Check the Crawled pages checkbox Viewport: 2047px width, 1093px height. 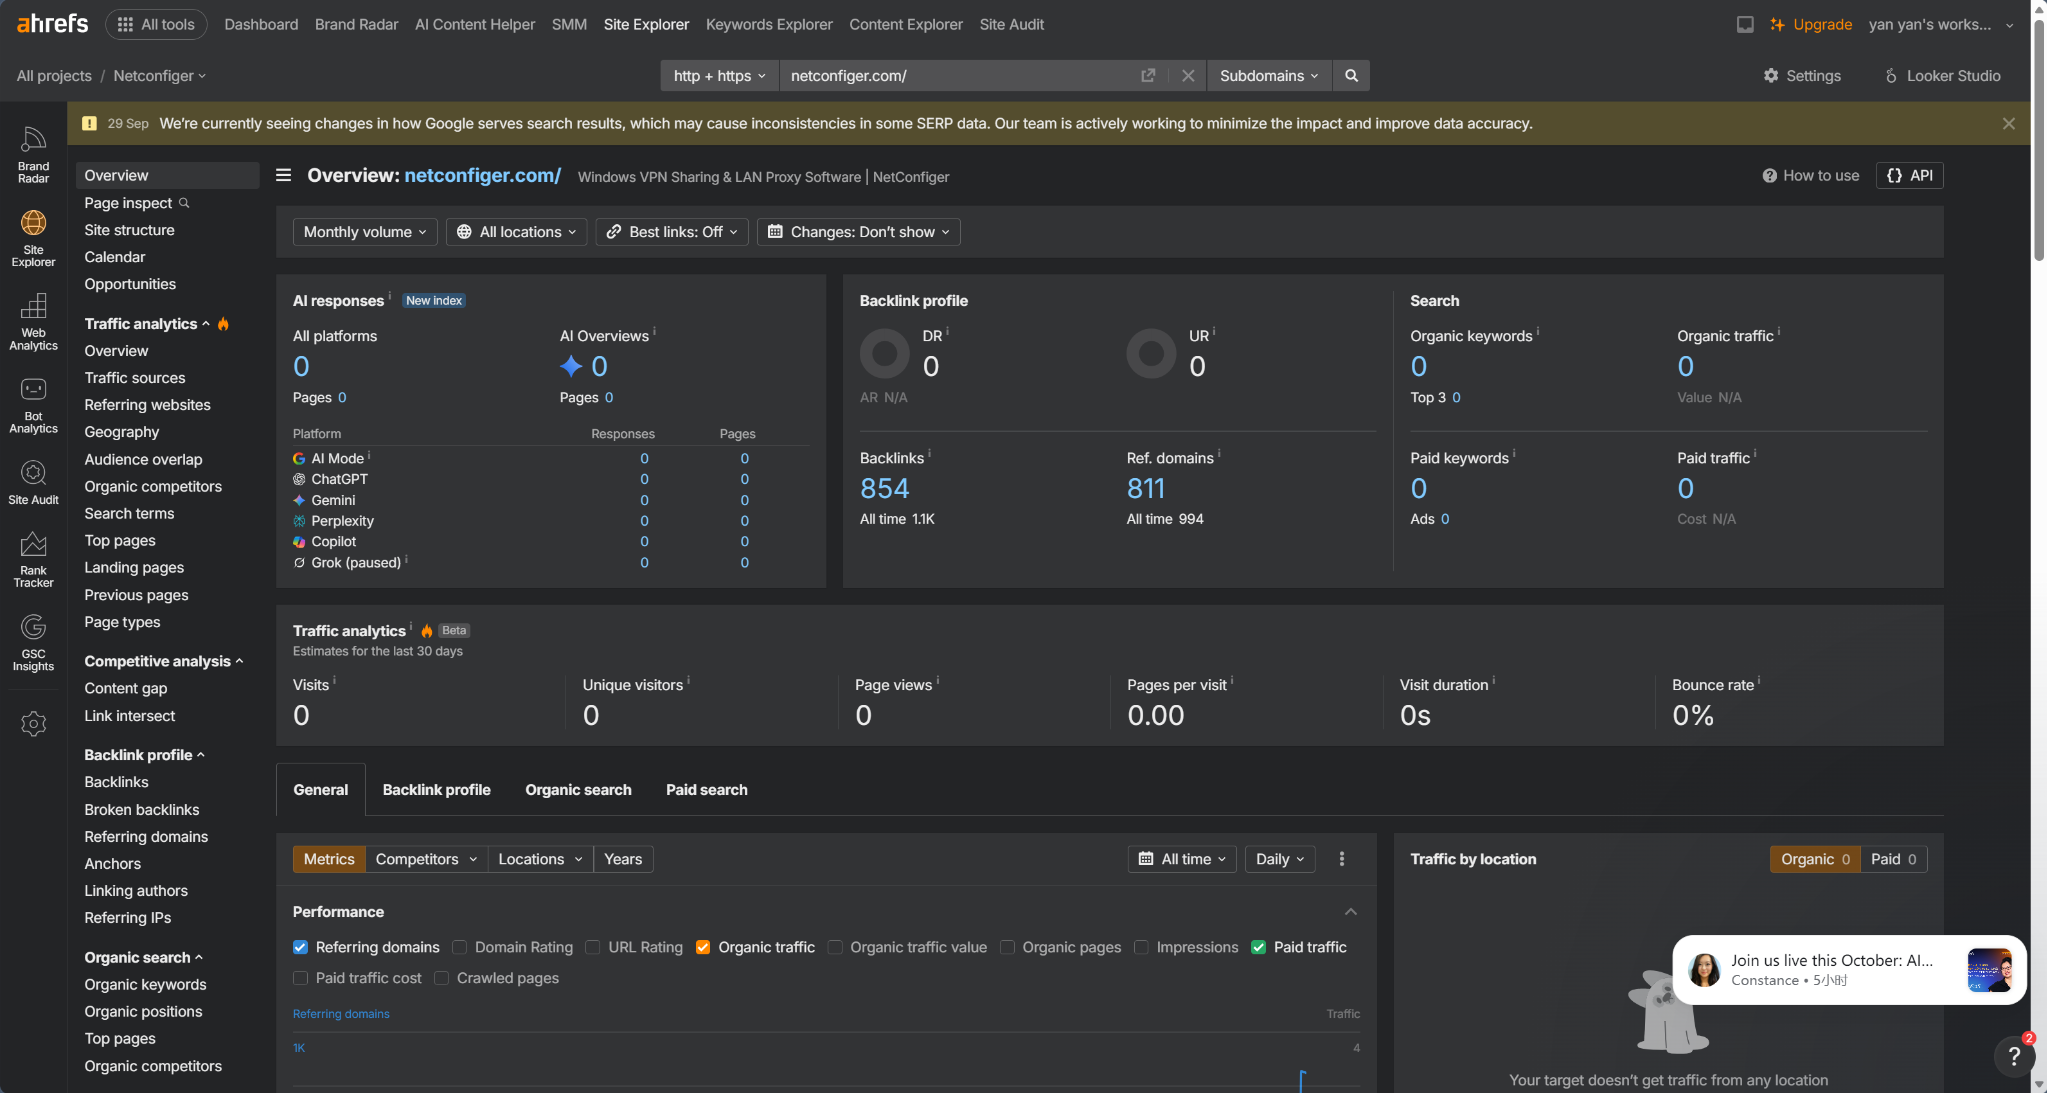[x=441, y=977]
